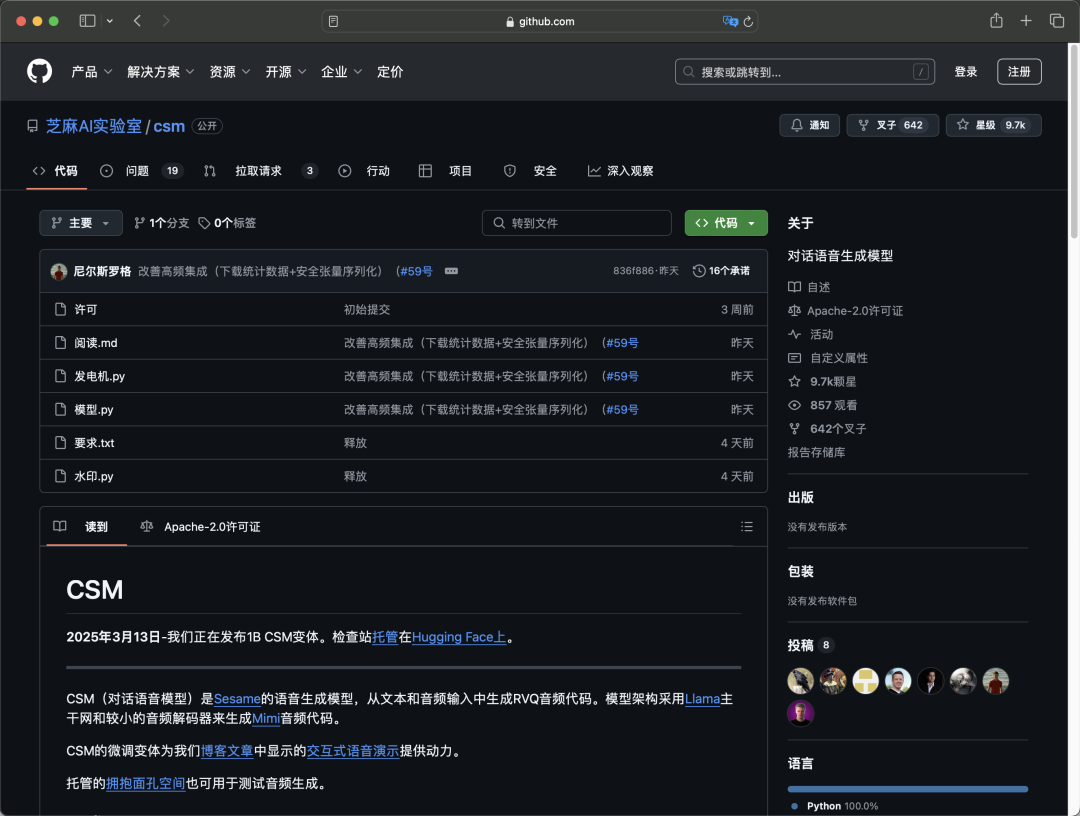1080x816 pixels.
Task: Click the Python language progress bar
Action: [x=907, y=789]
